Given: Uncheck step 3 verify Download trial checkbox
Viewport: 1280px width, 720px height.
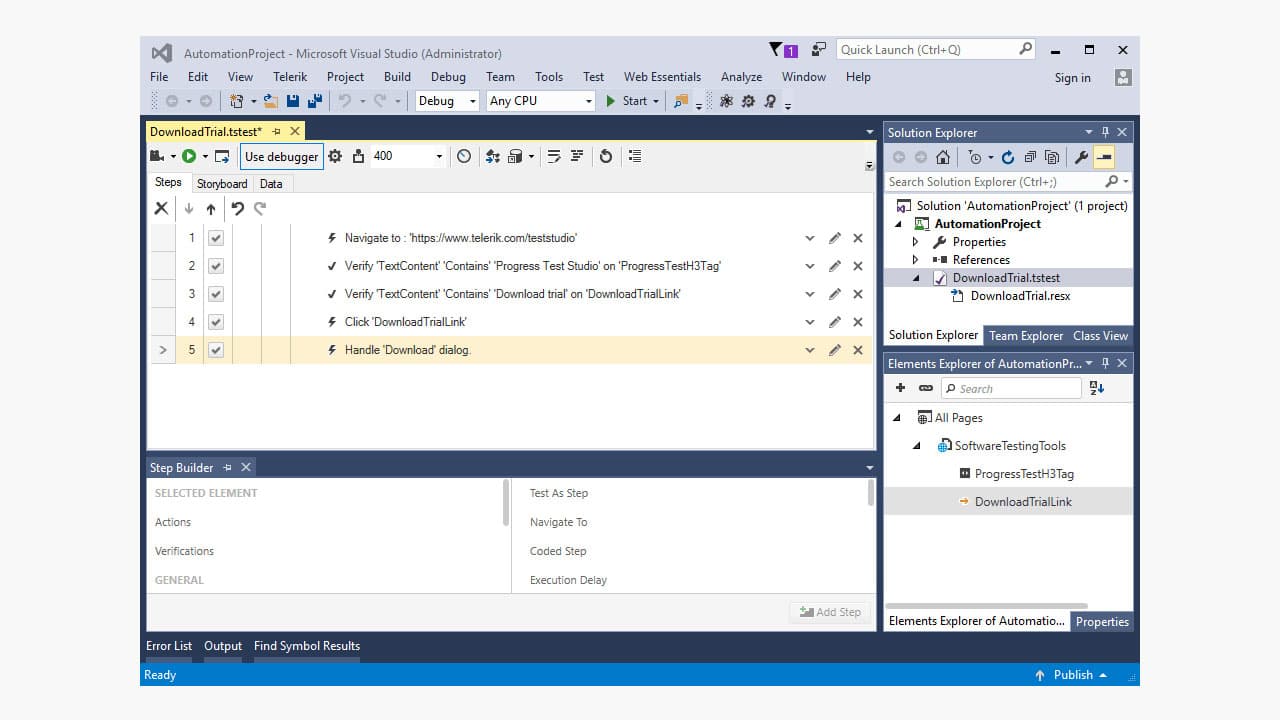Looking at the screenshot, I should pos(216,293).
